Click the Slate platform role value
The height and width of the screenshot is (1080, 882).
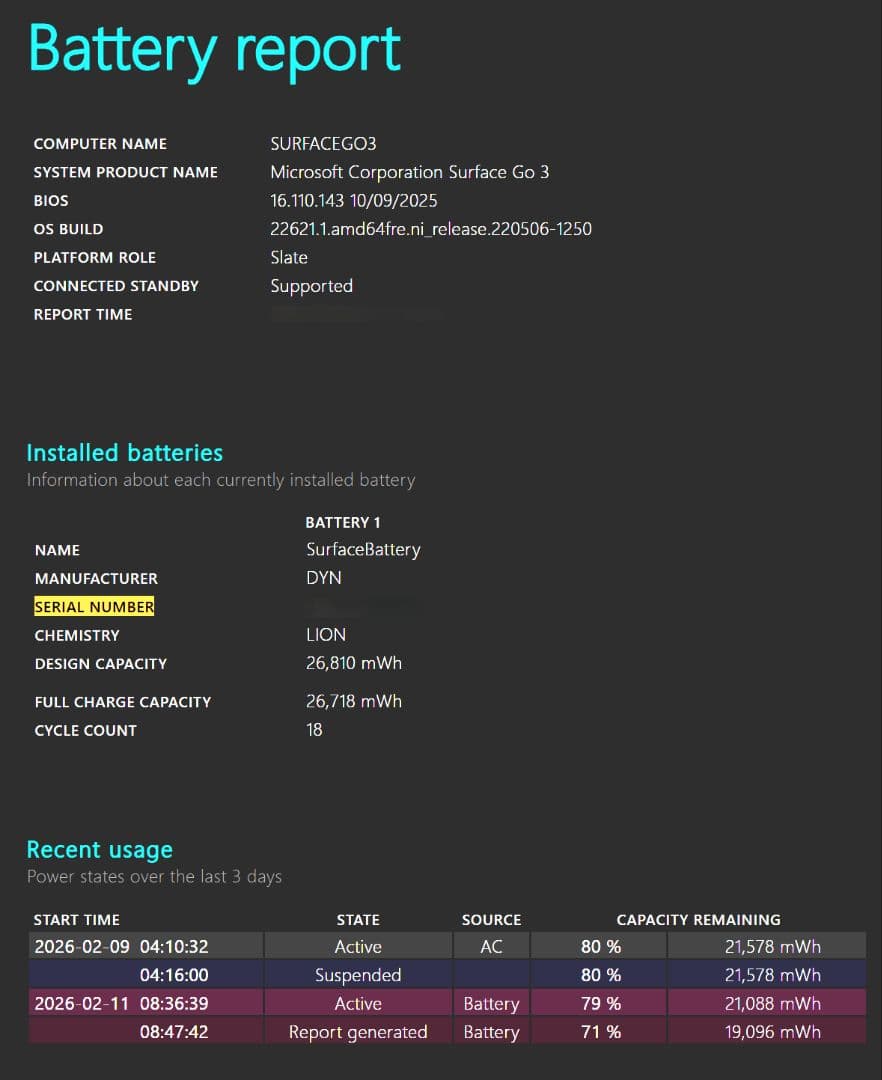(289, 257)
